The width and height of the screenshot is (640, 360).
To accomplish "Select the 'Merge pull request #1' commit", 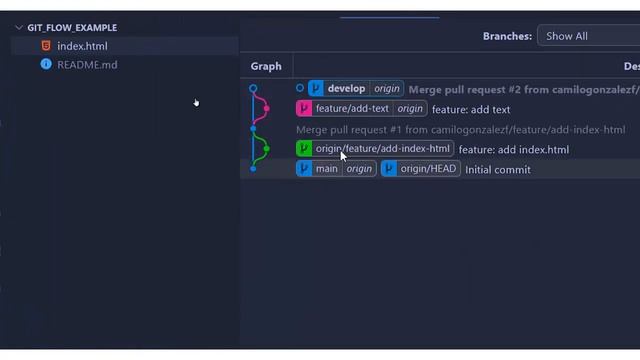I will click(x=460, y=130).
